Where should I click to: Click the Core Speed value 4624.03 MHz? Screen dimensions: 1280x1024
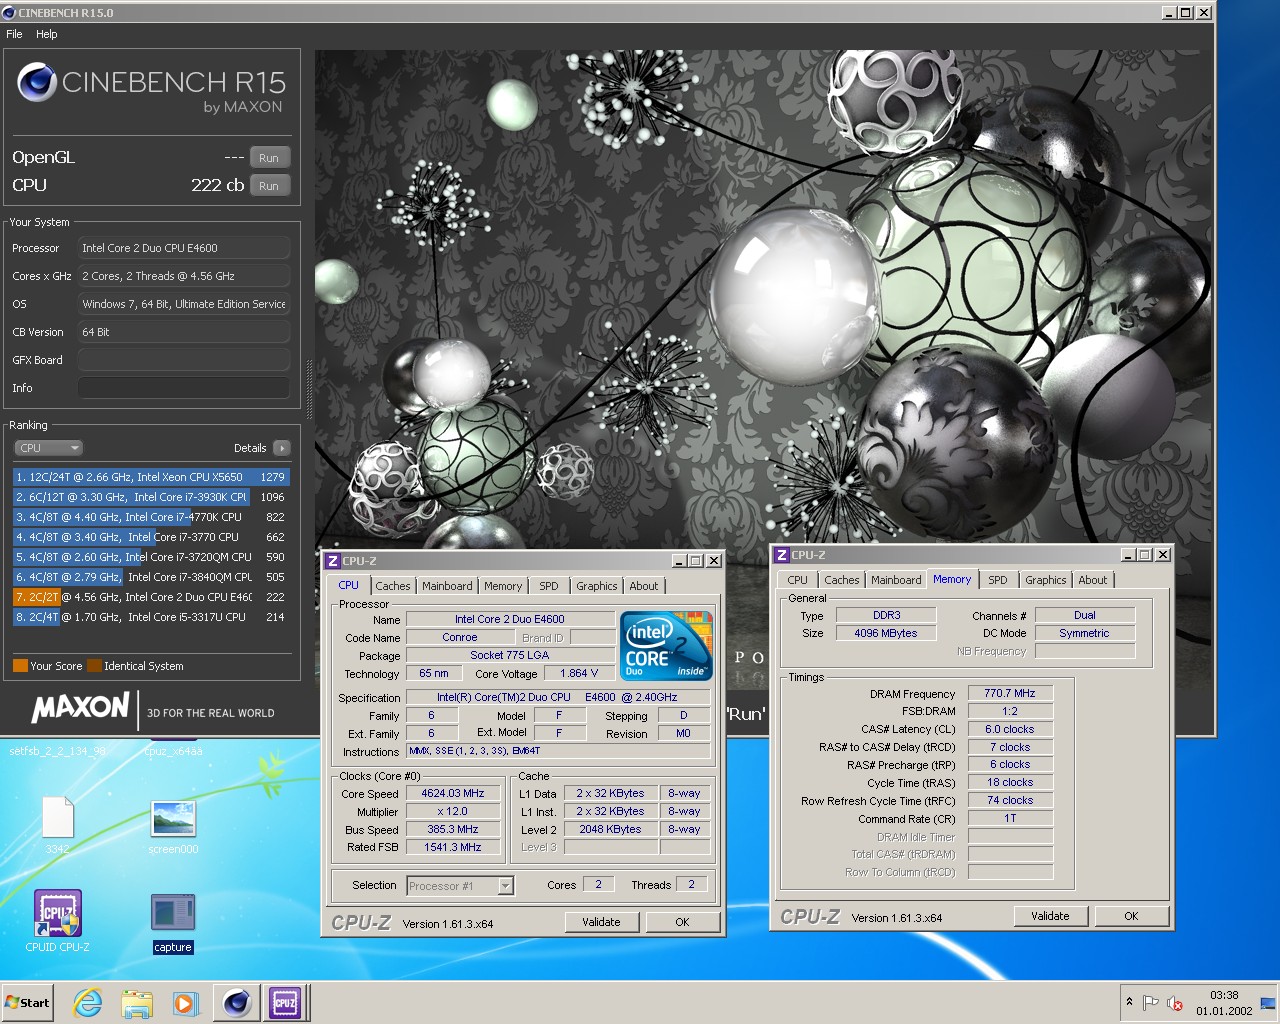tap(452, 794)
